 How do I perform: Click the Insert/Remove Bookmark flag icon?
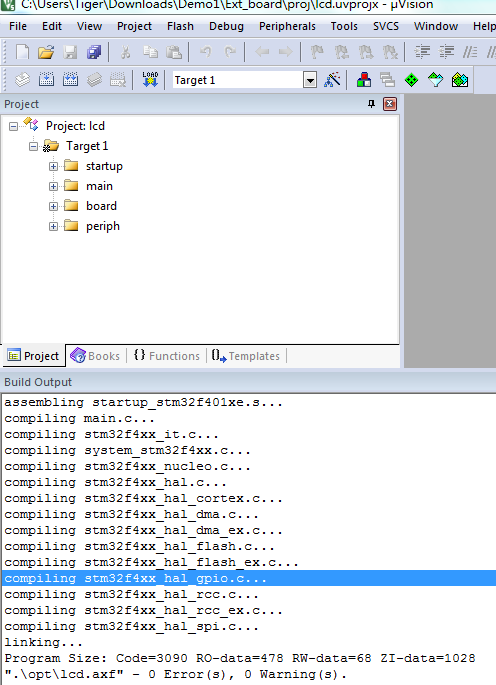pos(317,52)
